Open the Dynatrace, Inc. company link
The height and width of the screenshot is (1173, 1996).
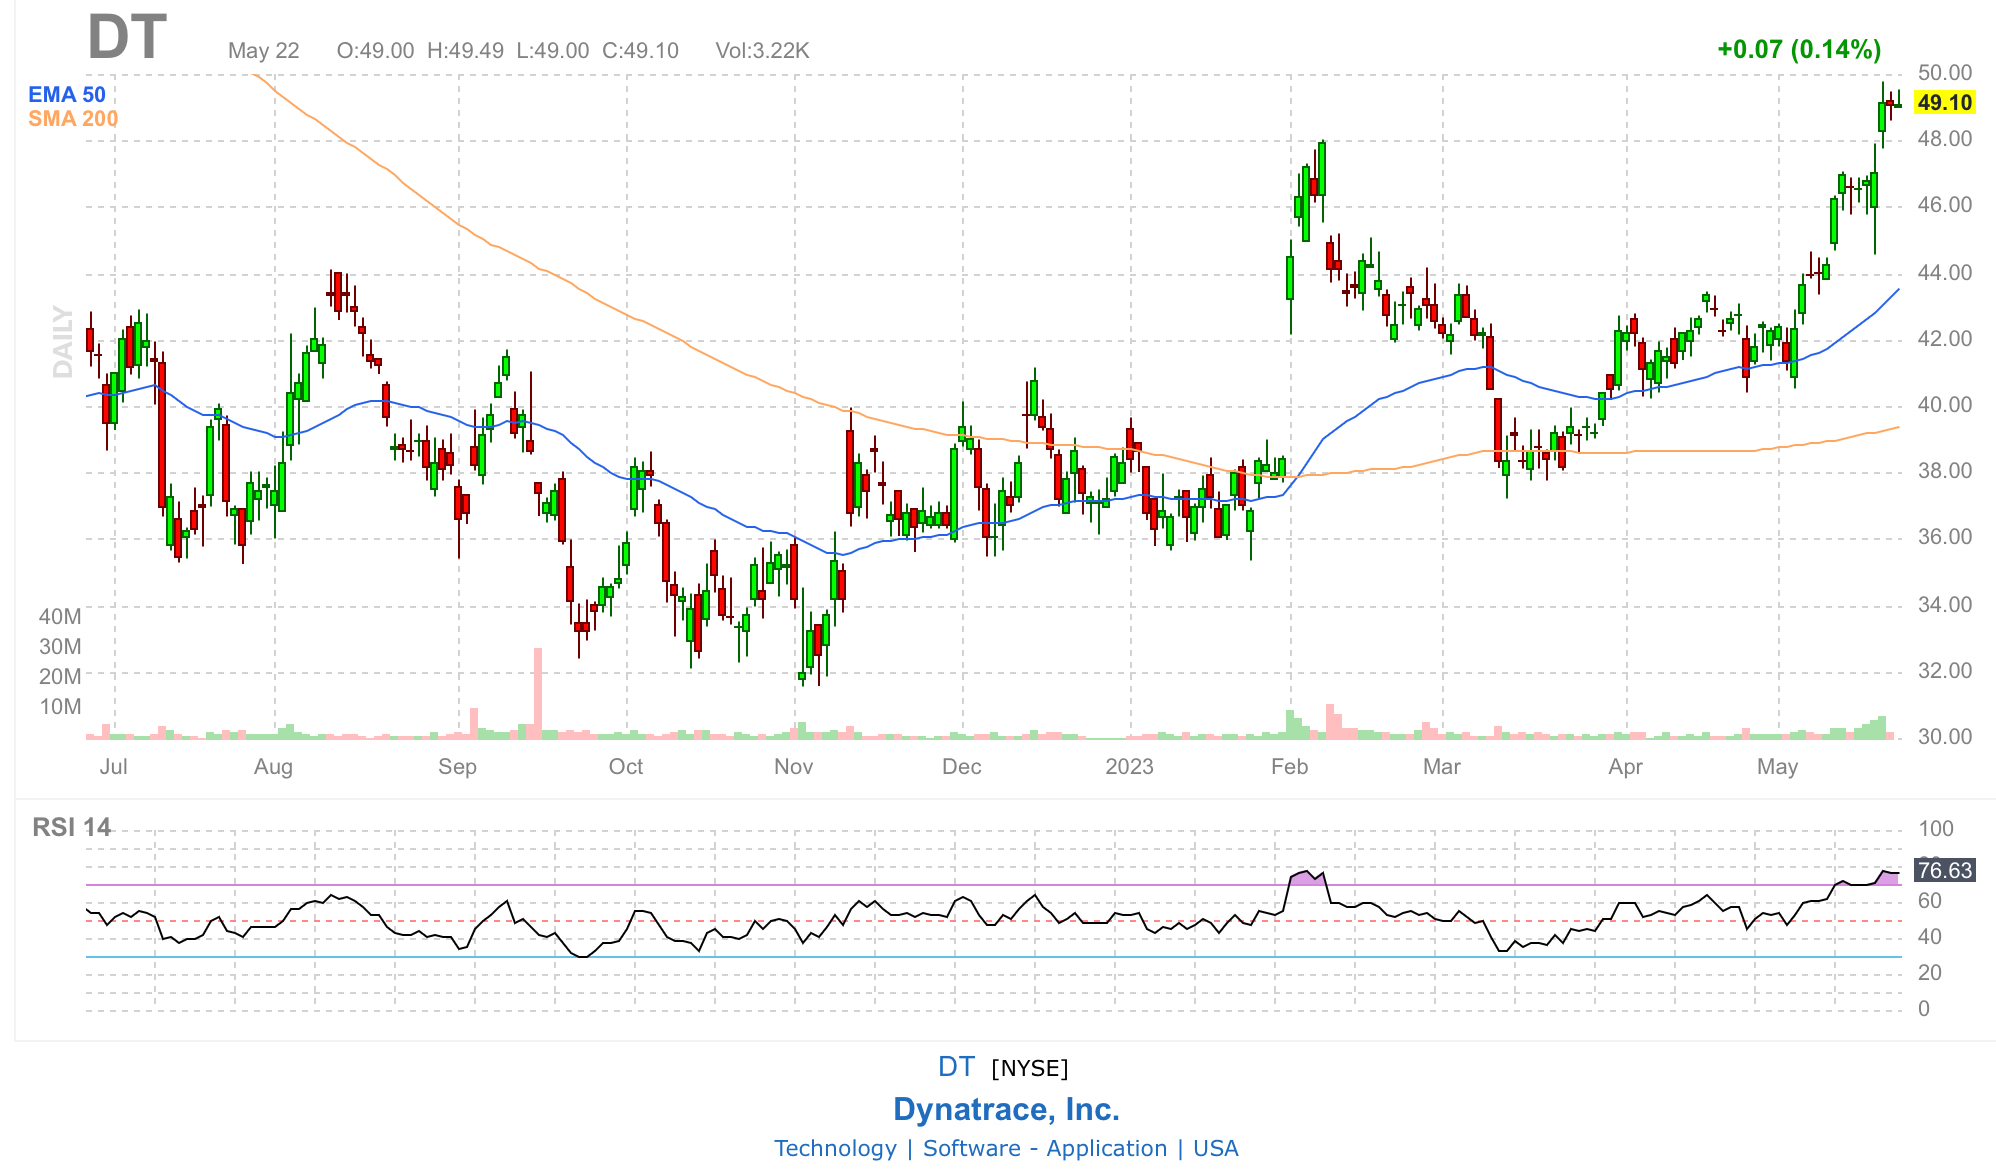click(x=1007, y=1108)
